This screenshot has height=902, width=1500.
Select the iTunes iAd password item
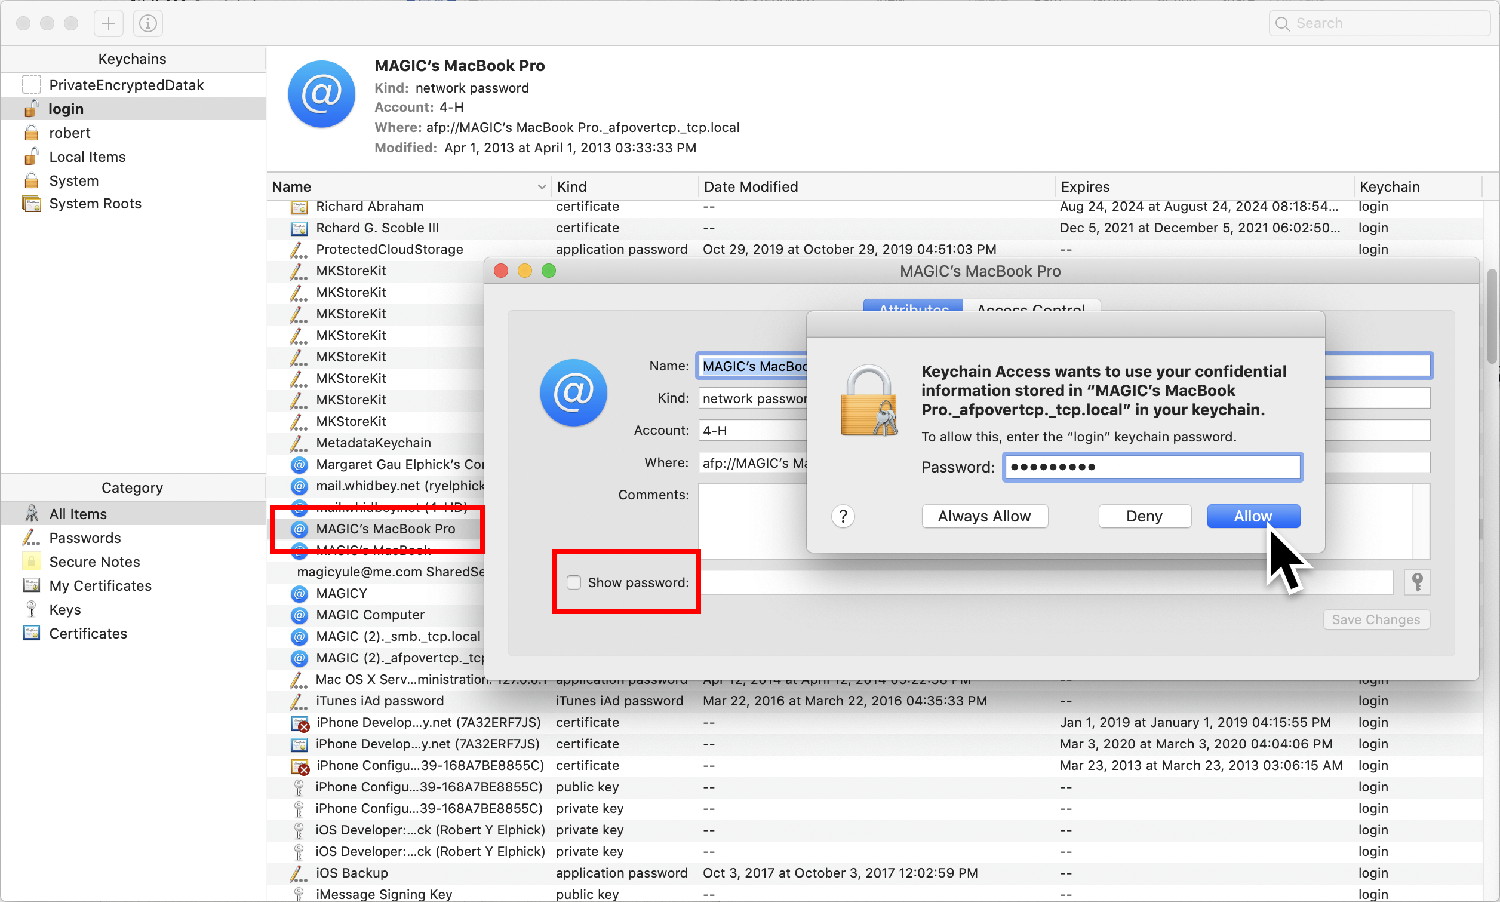pos(875,701)
